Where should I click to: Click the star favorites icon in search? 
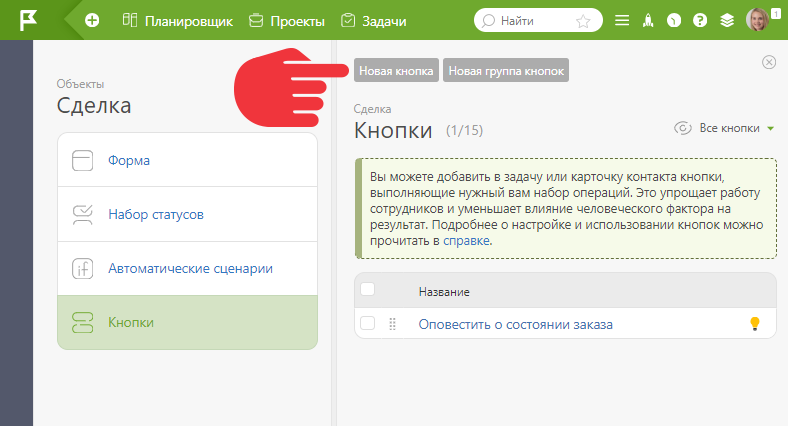pos(583,21)
